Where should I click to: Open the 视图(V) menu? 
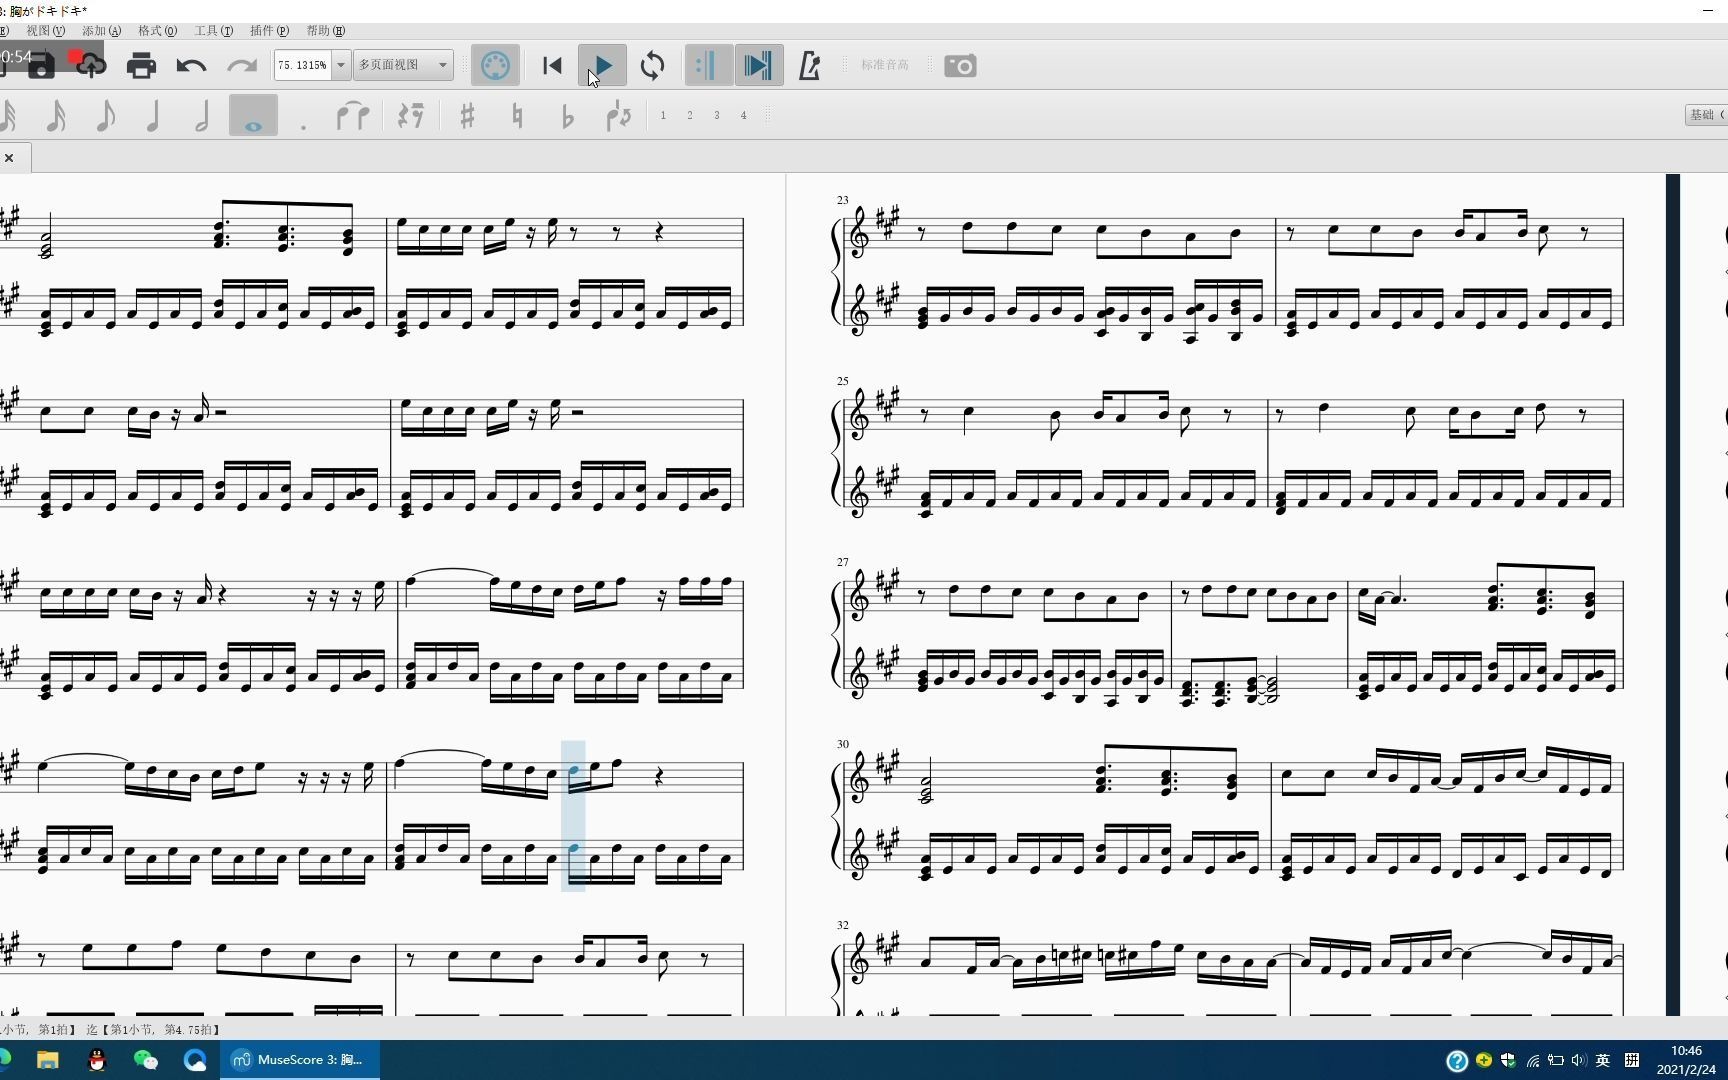click(x=45, y=31)
